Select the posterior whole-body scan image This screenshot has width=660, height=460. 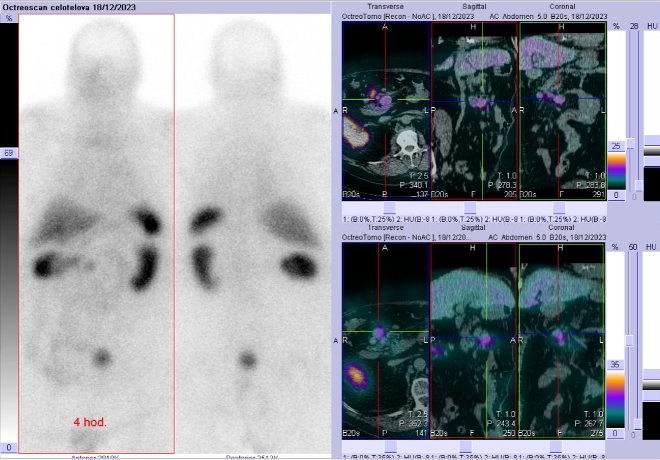pos(253,234)
